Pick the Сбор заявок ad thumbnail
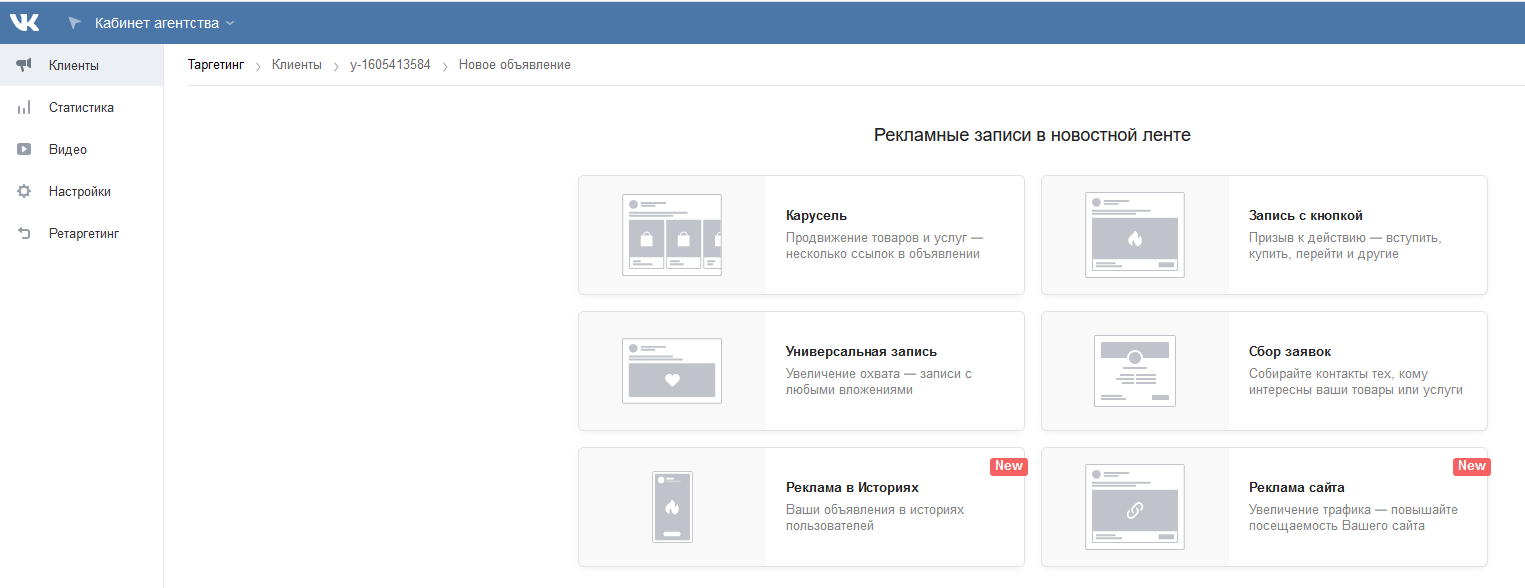Image resolution: width=1525 pixels, height=588 pixels. (1135, 371)
